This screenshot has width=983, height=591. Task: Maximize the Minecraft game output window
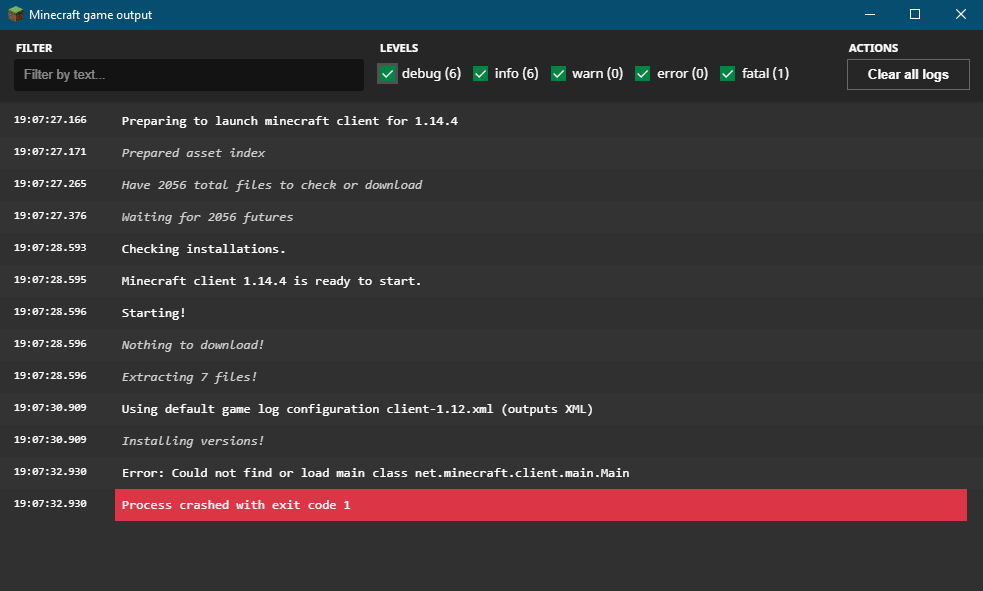tap(915, 14)
